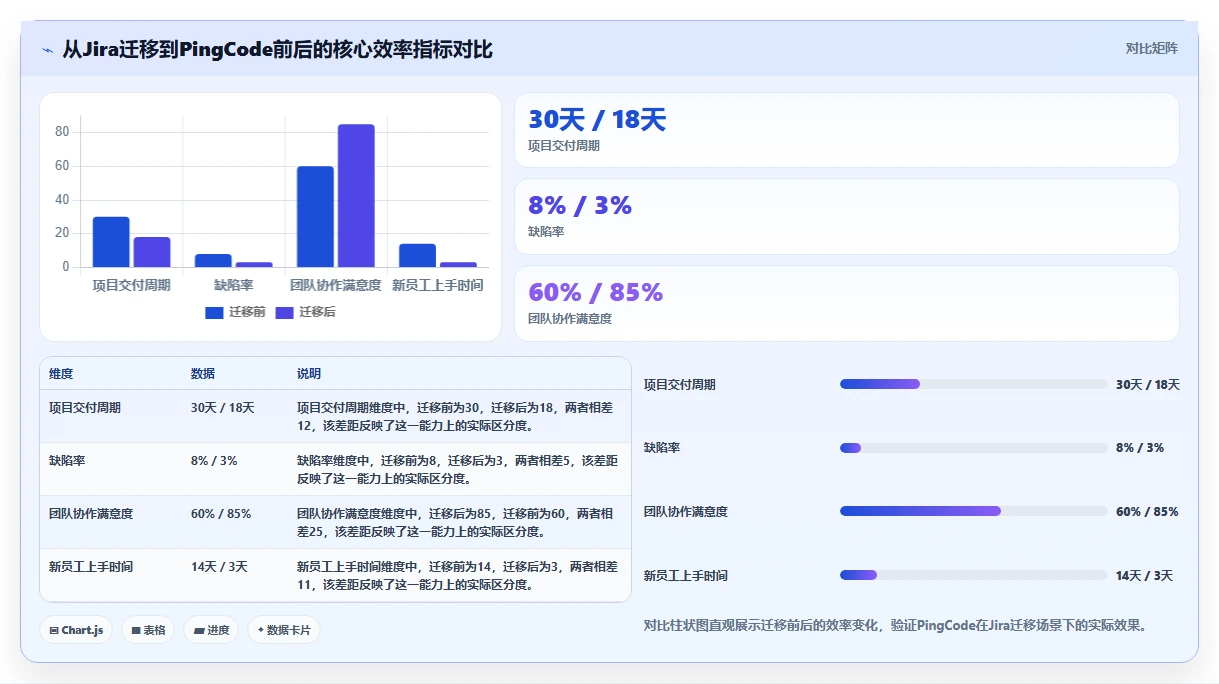
Task: Click the progress value 60% / 85%
Action: (1147, 512)
